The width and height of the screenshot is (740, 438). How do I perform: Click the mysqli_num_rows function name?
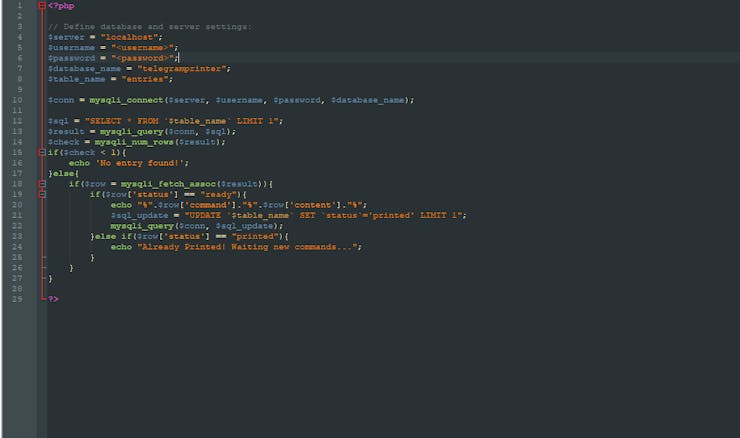tap(134, 142)
